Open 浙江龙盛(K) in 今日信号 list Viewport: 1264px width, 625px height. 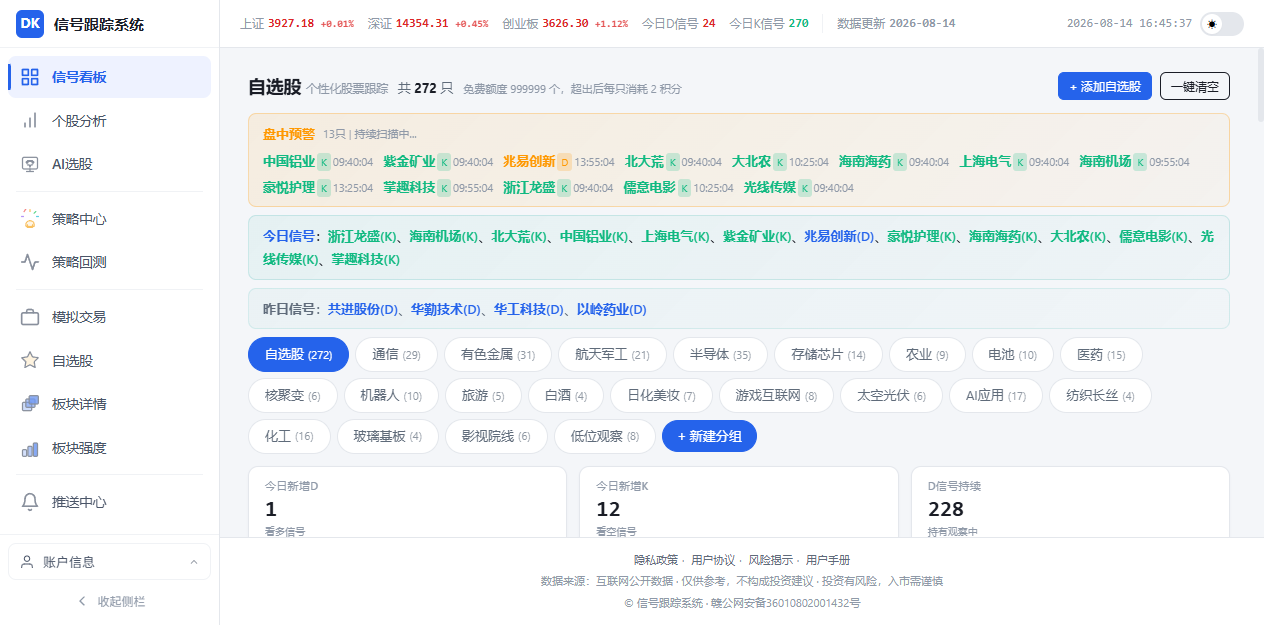click(363, 237)
